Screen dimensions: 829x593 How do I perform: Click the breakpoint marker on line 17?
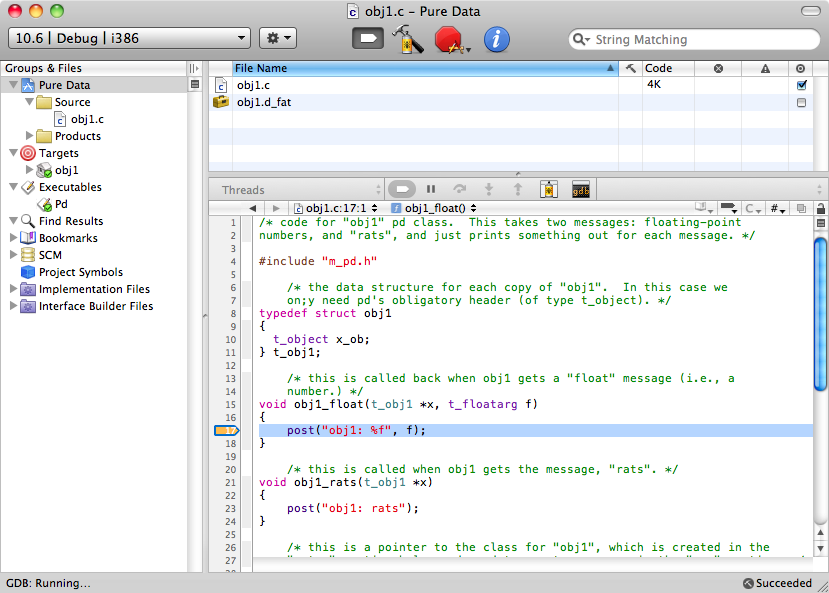coord(227,430)
